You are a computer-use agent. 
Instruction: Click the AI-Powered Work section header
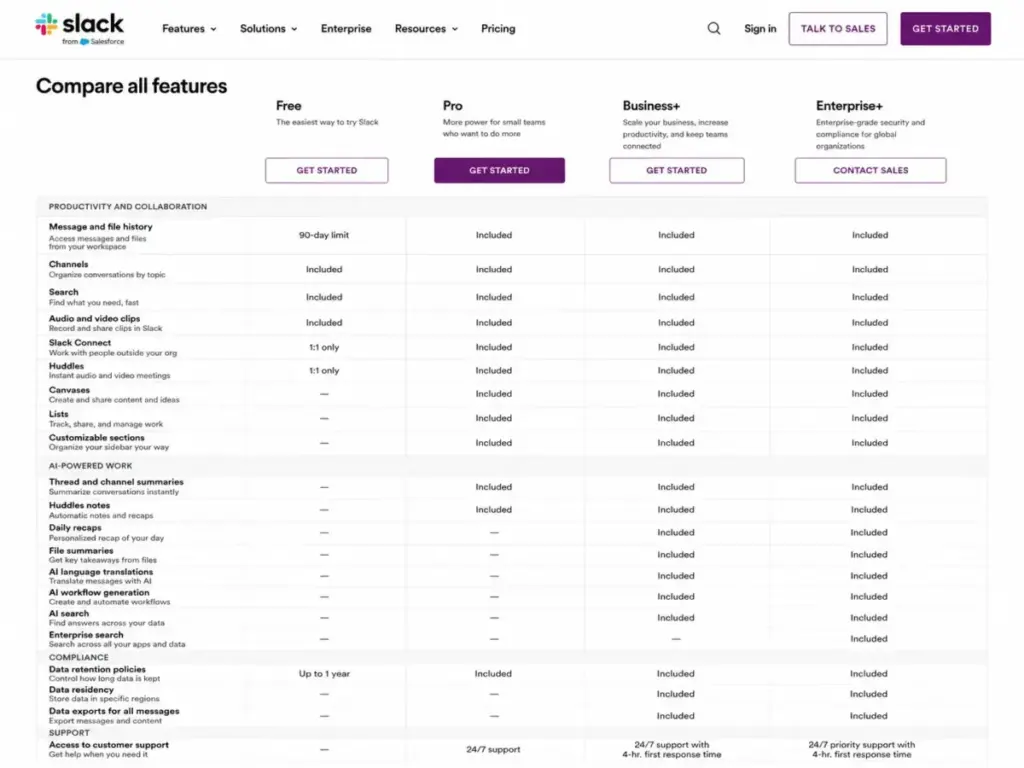pos(90,466)
